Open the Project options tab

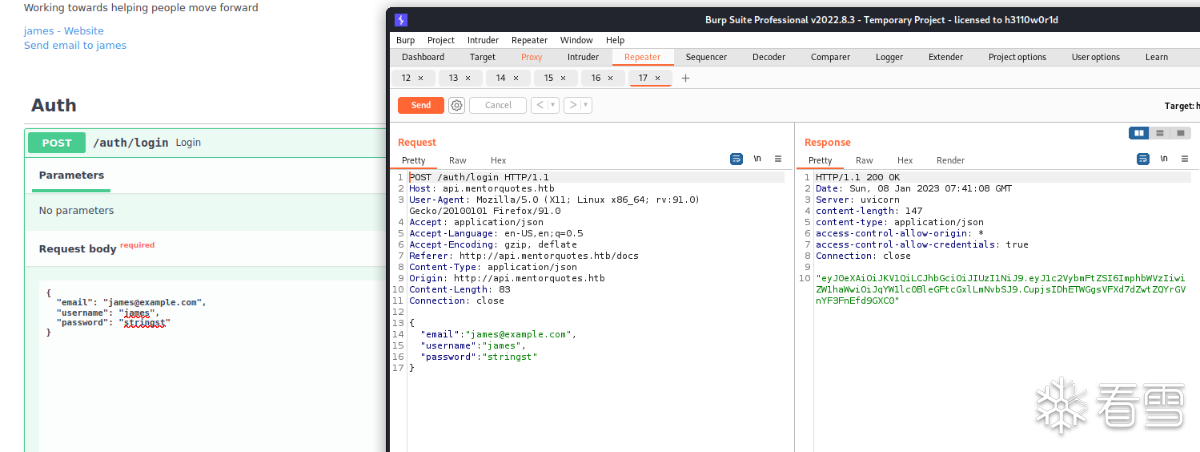(x=1017, y=57)
